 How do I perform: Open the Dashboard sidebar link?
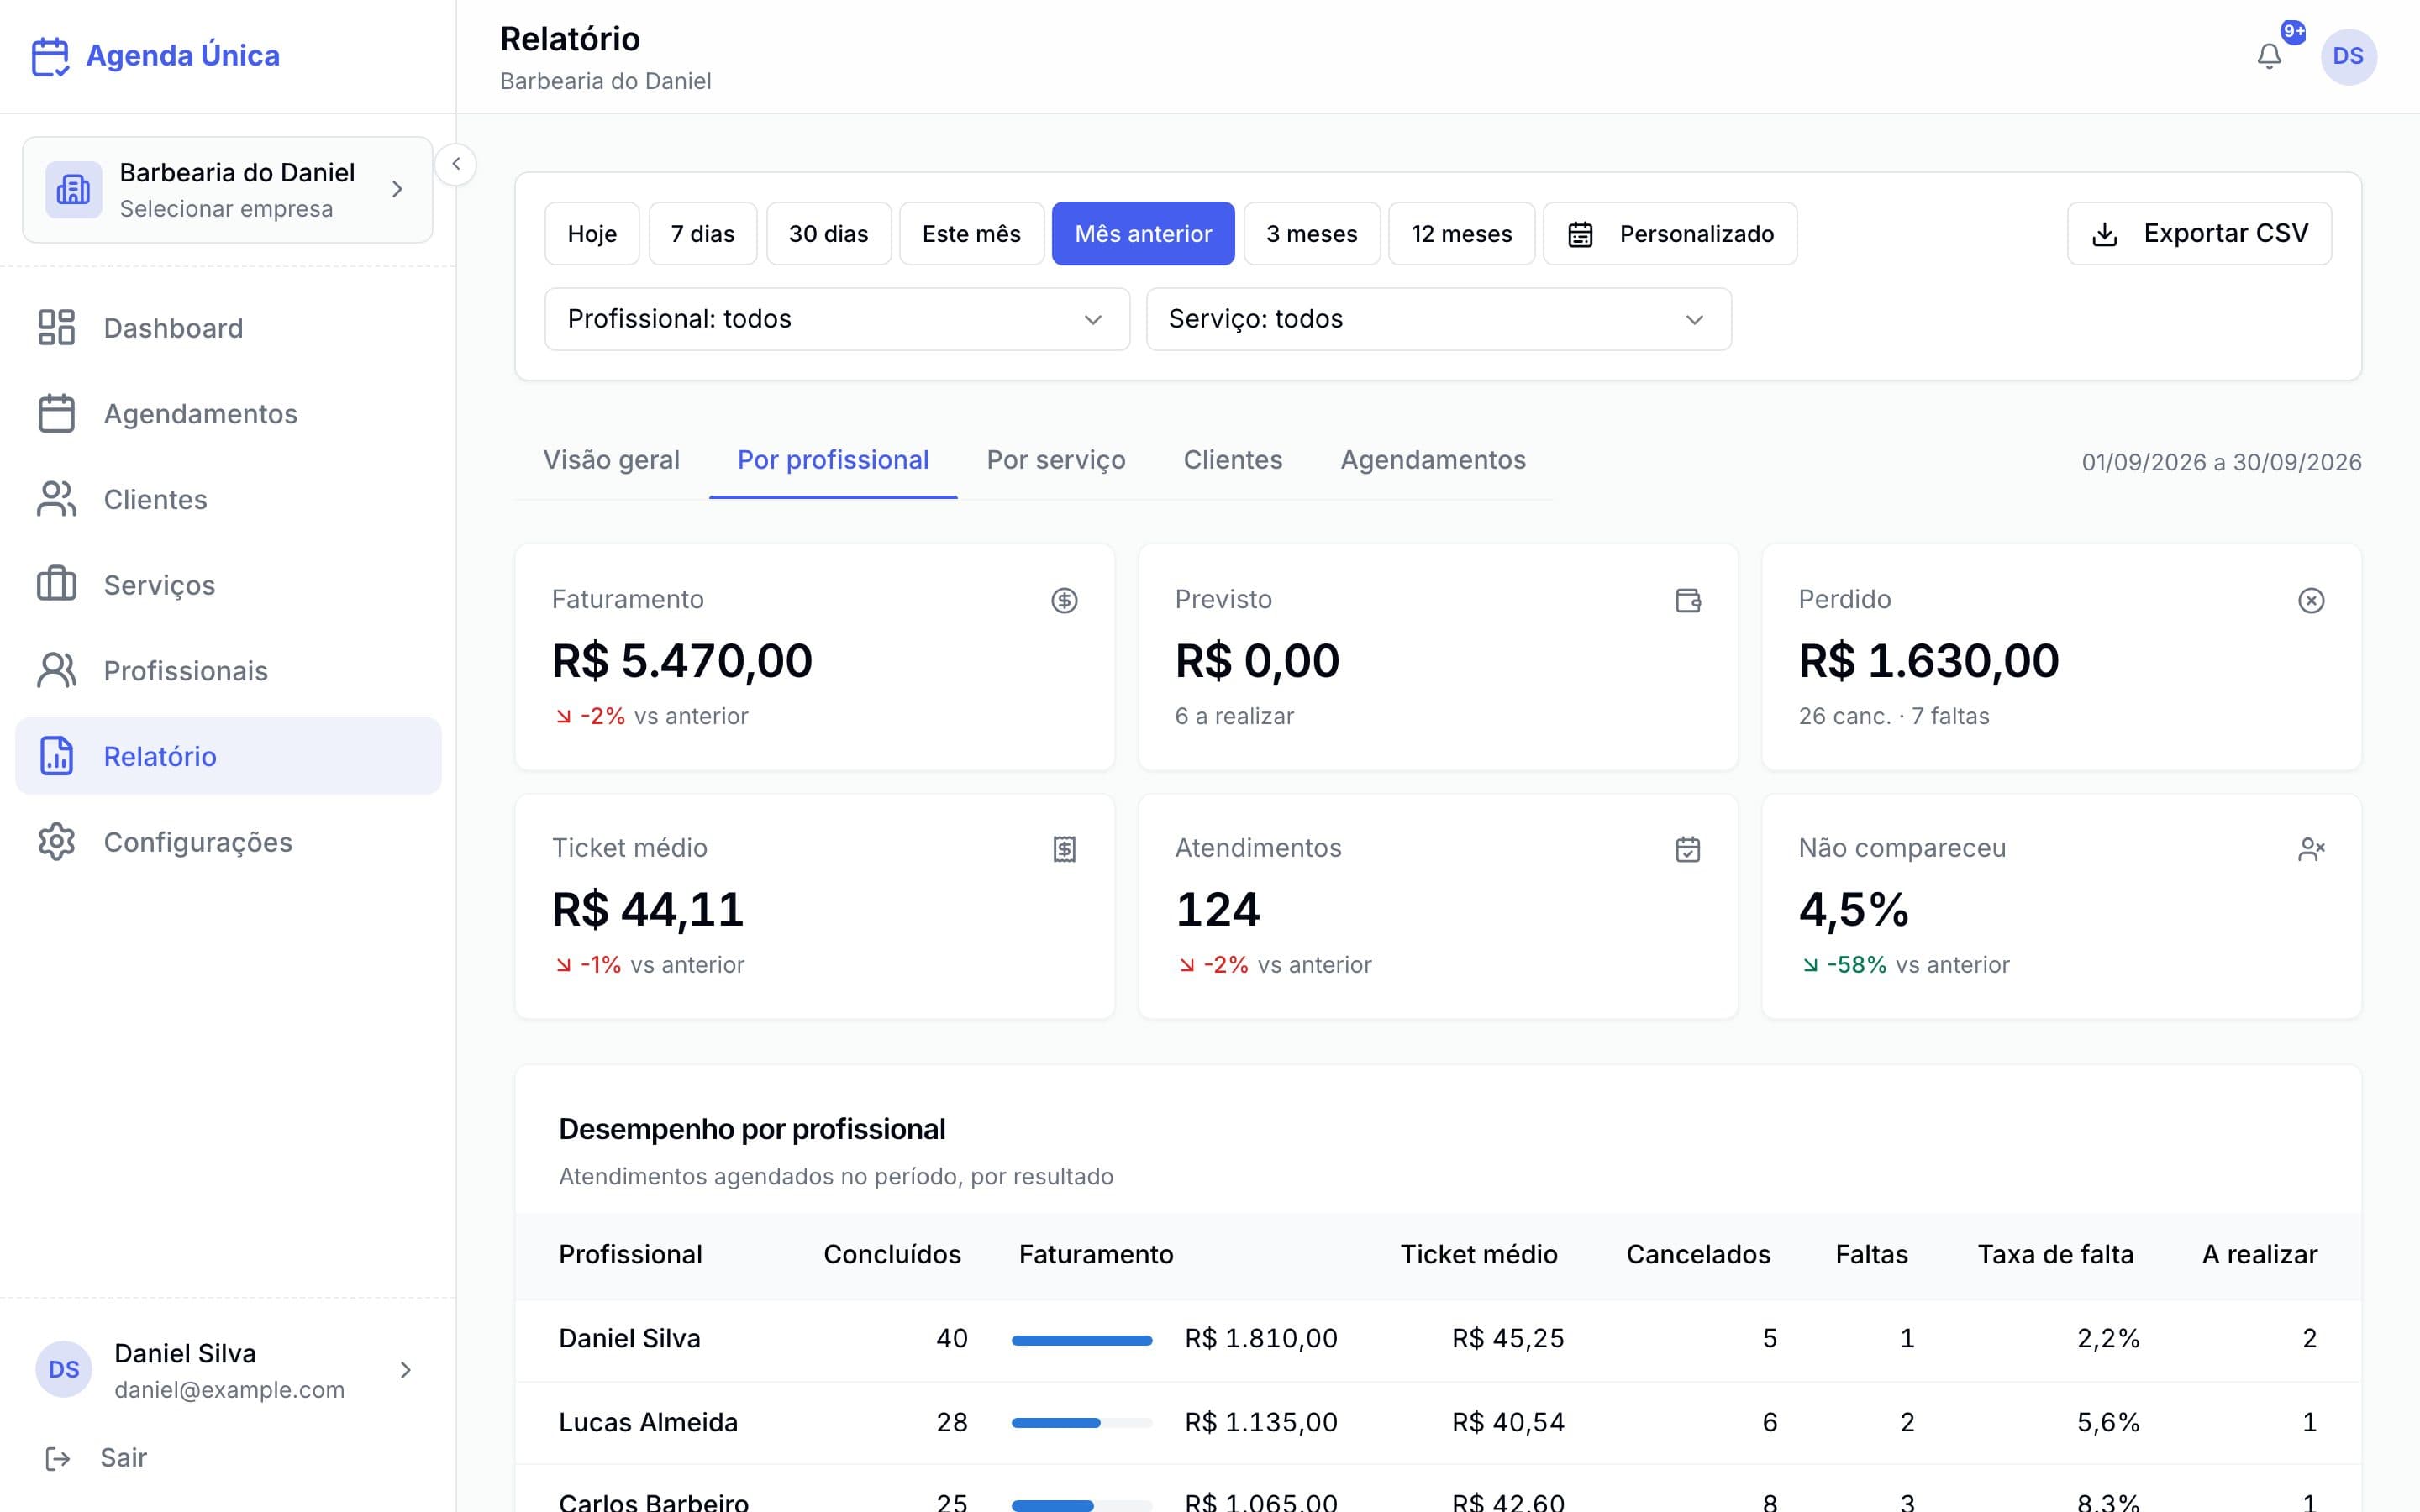tap(228, 328)
